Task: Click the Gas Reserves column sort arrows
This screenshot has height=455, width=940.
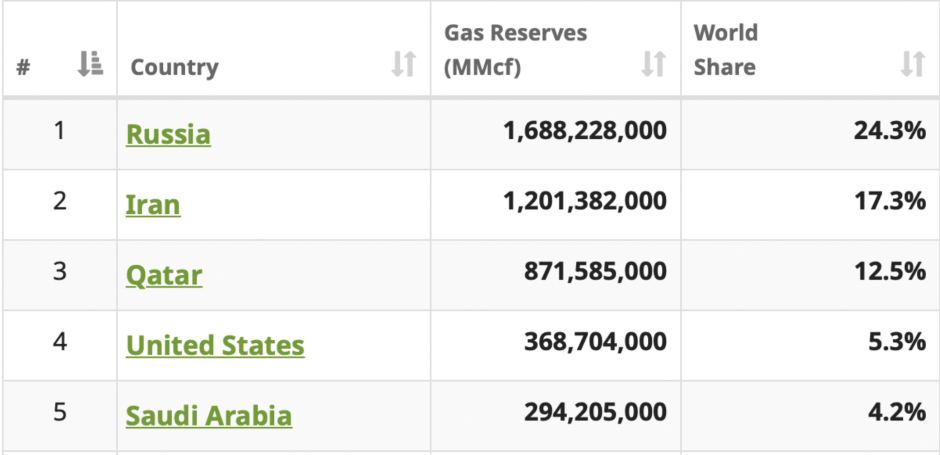Action: 653,66
